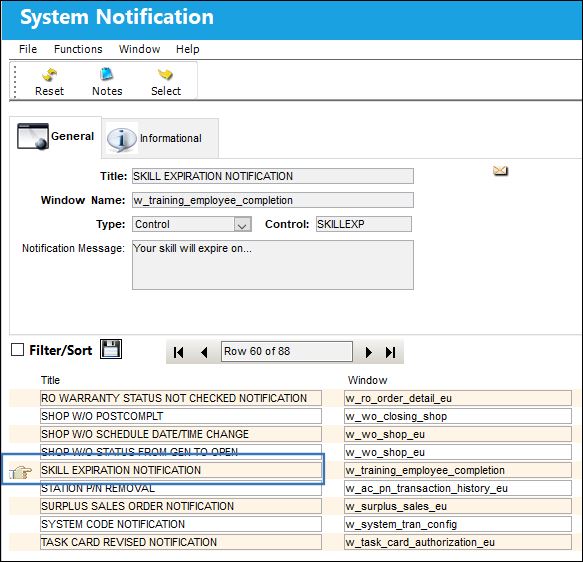Viewport: 583px width, 562px height.
Task: Expand the Type dropdown arrow
Action: point(242,225)
